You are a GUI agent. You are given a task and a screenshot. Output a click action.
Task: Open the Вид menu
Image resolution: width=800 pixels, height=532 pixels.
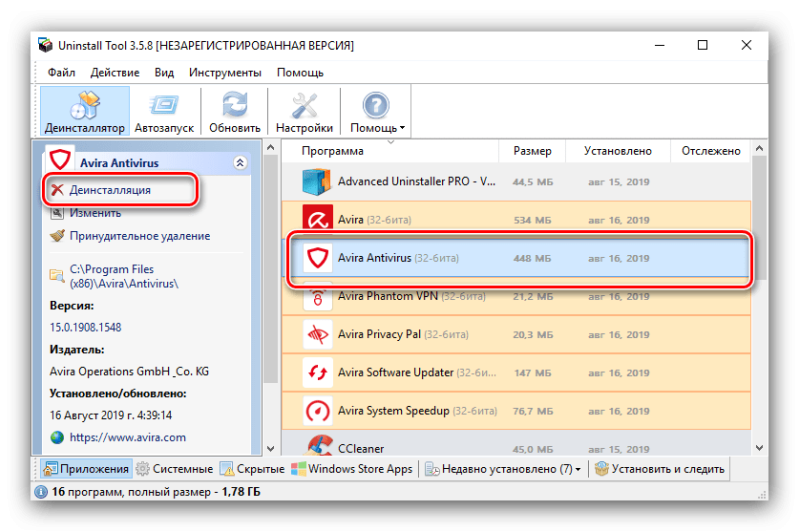pos(164,72)
